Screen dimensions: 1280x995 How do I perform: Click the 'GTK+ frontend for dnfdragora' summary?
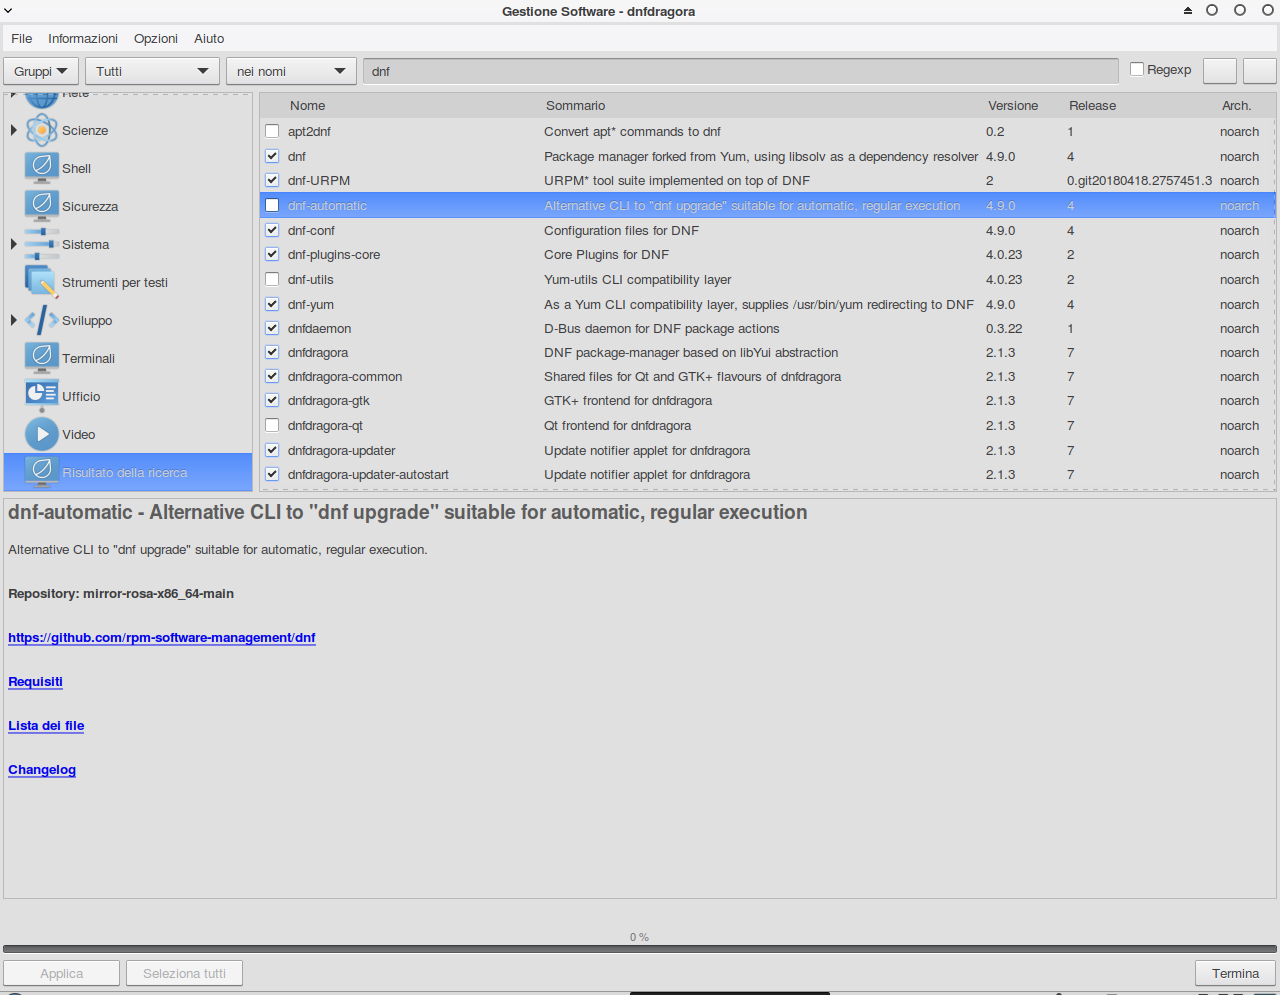[628, 400]
